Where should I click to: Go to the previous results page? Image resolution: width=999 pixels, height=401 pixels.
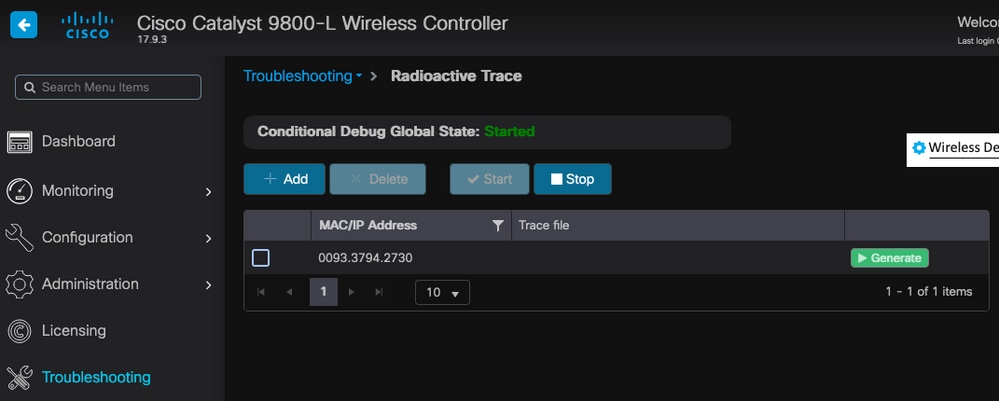click(x=289, y=292)
